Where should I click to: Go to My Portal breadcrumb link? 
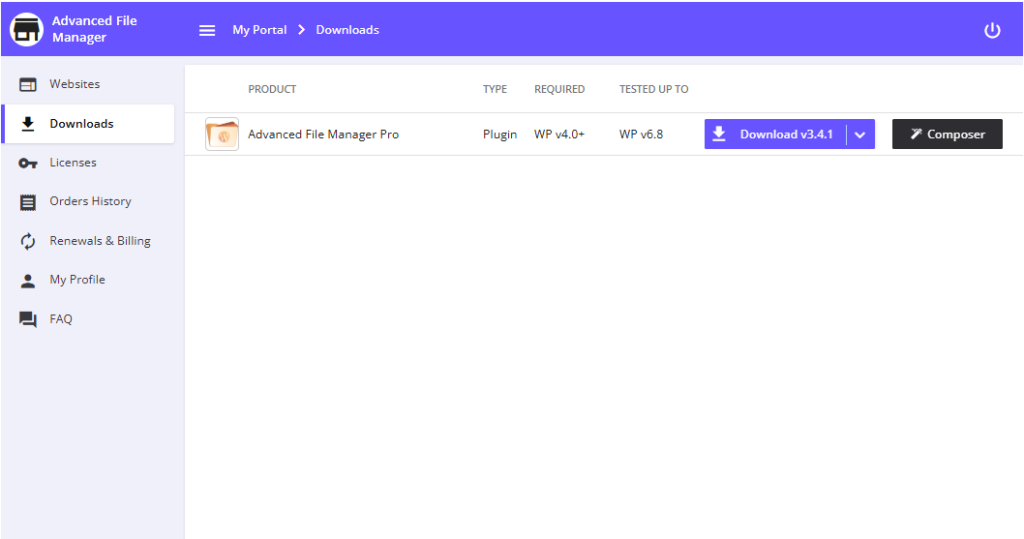click(x=259, y=30)
